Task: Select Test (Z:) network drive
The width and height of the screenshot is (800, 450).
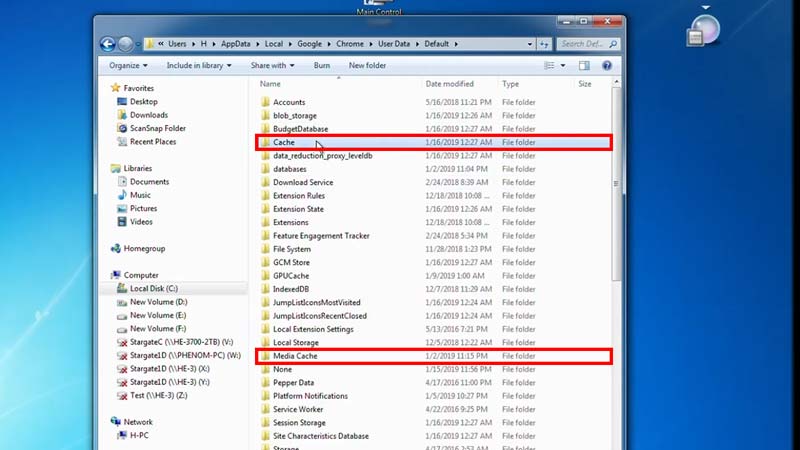Action: pos(158,395)
